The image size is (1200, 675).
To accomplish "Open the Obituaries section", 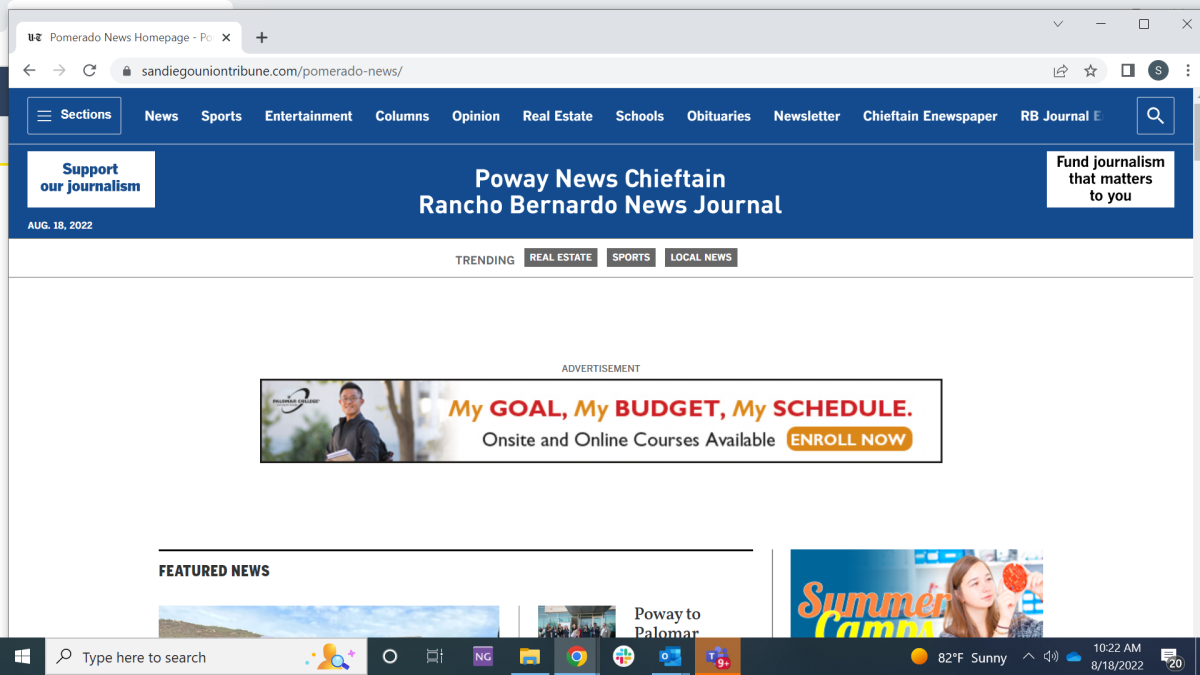I will tap(719, 116).
